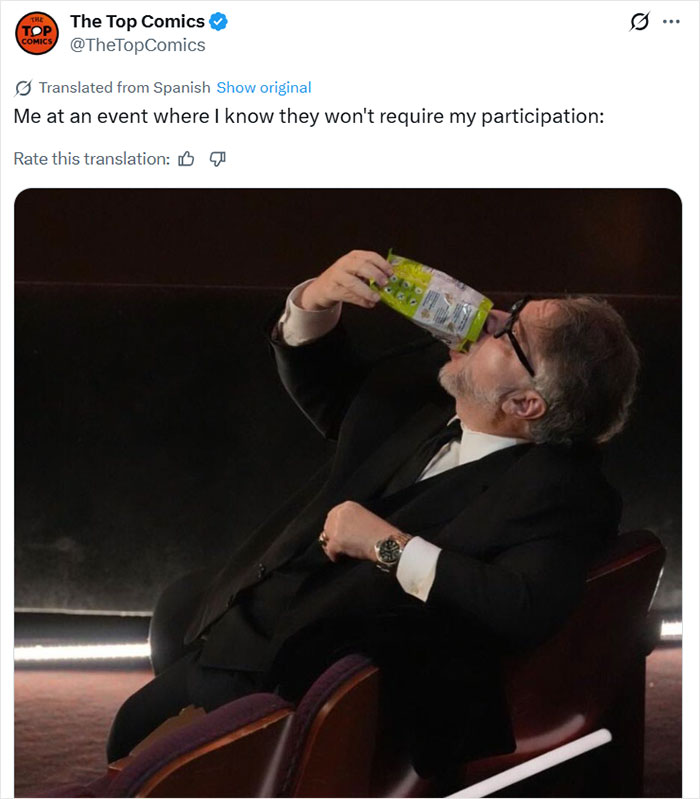Open The Top Comics profile avatar

pos(37,33)
